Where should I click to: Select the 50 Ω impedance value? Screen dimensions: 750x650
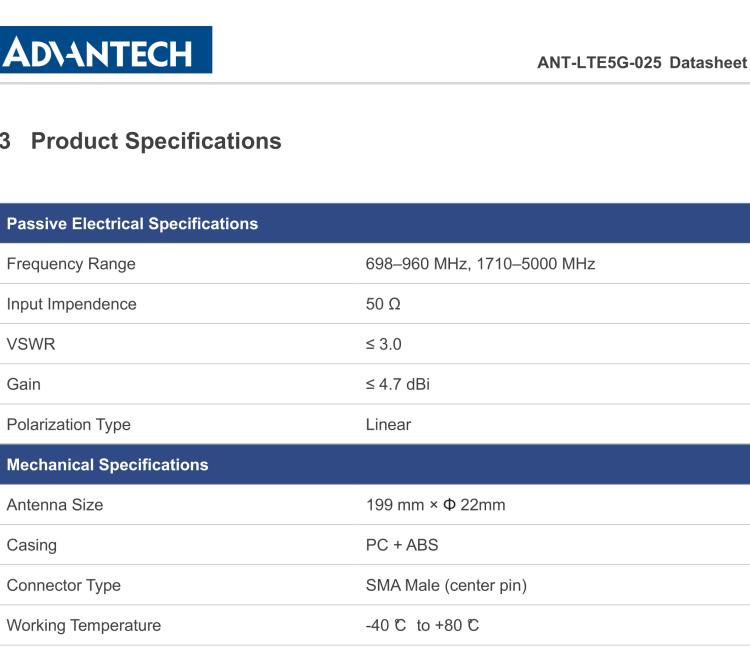click(x=383, y=304)
